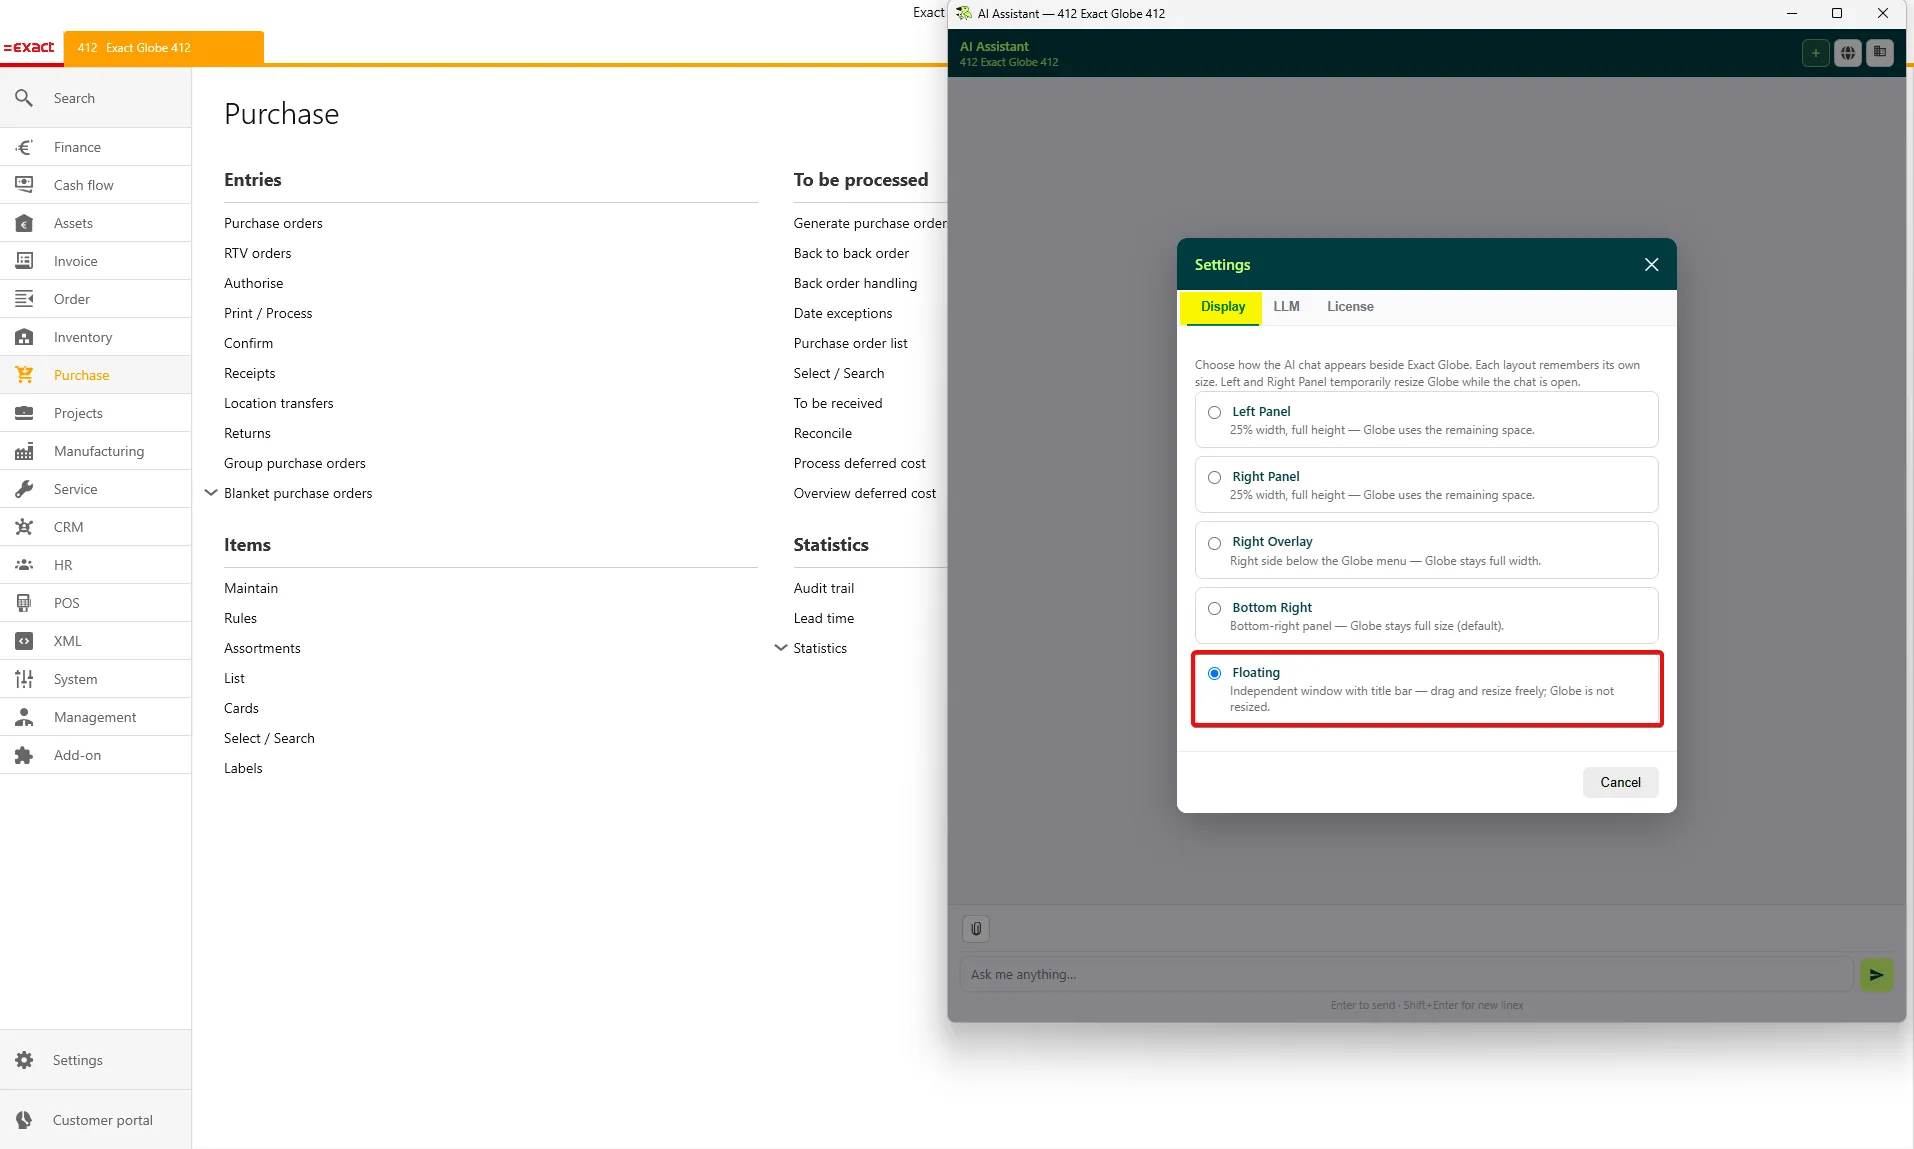Screen dimensions: 1914x1149
Task: Open the HR menu item
Action: tap(96, 565)
